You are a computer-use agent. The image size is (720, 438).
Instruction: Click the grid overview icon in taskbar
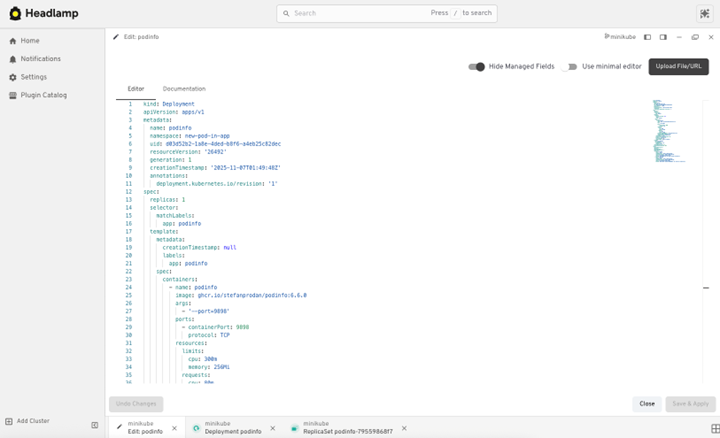click(x=714, y=429)
